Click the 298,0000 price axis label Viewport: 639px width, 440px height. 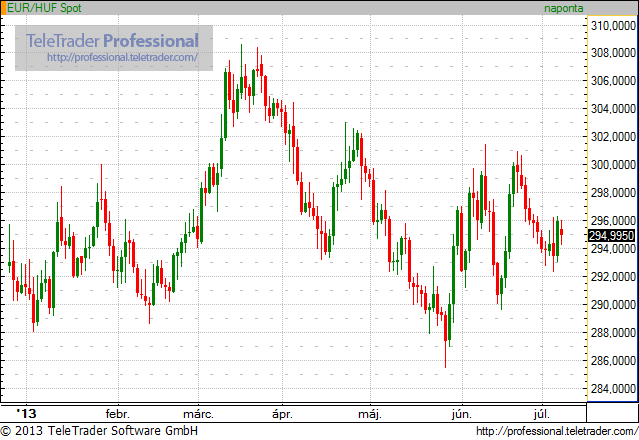click(x=613, y=193)
